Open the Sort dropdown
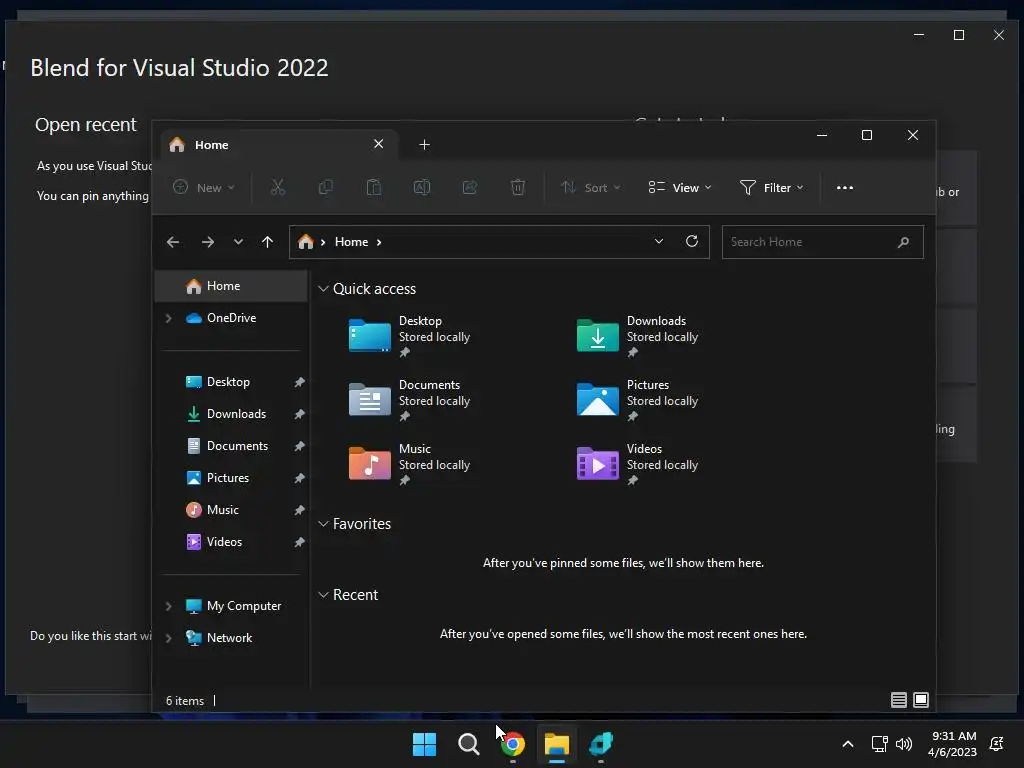The image size is (1024, 768). click(590, 187)
